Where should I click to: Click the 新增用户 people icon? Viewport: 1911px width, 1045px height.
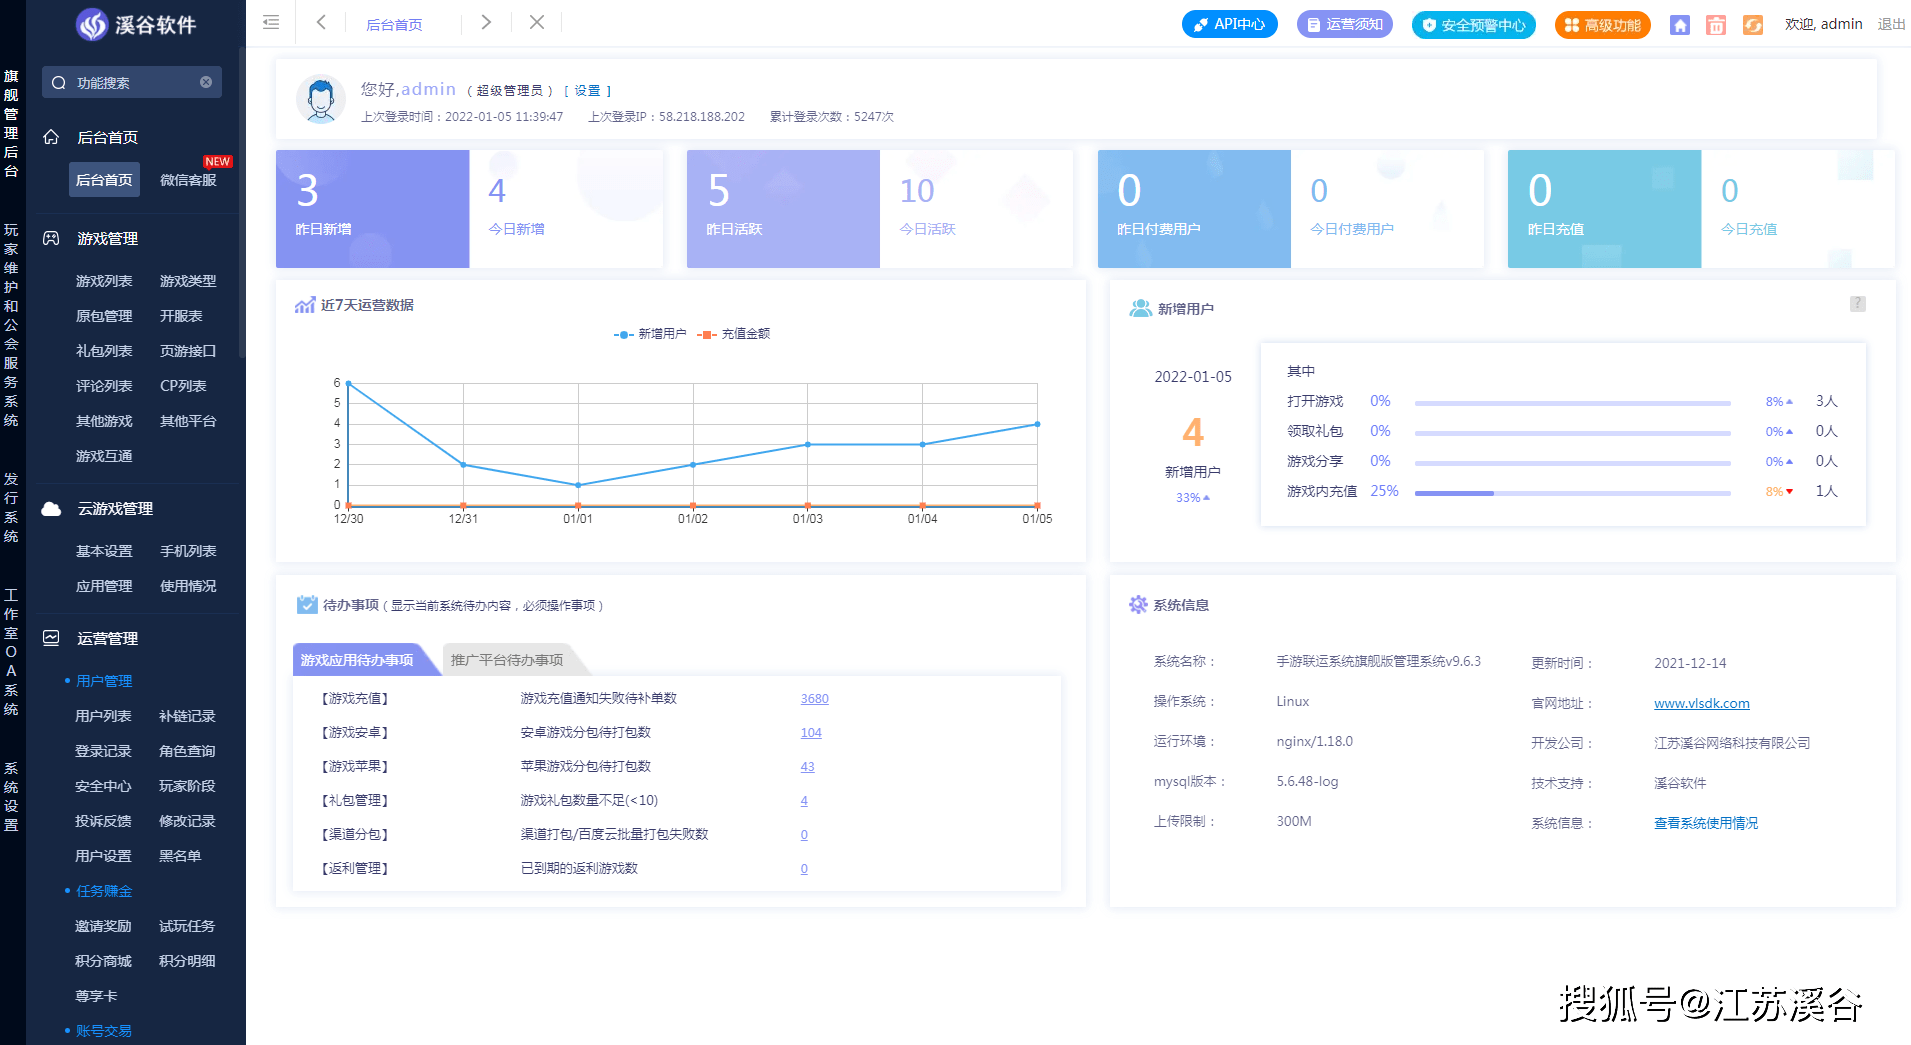pyautogui.click(x=1140, y=308)
